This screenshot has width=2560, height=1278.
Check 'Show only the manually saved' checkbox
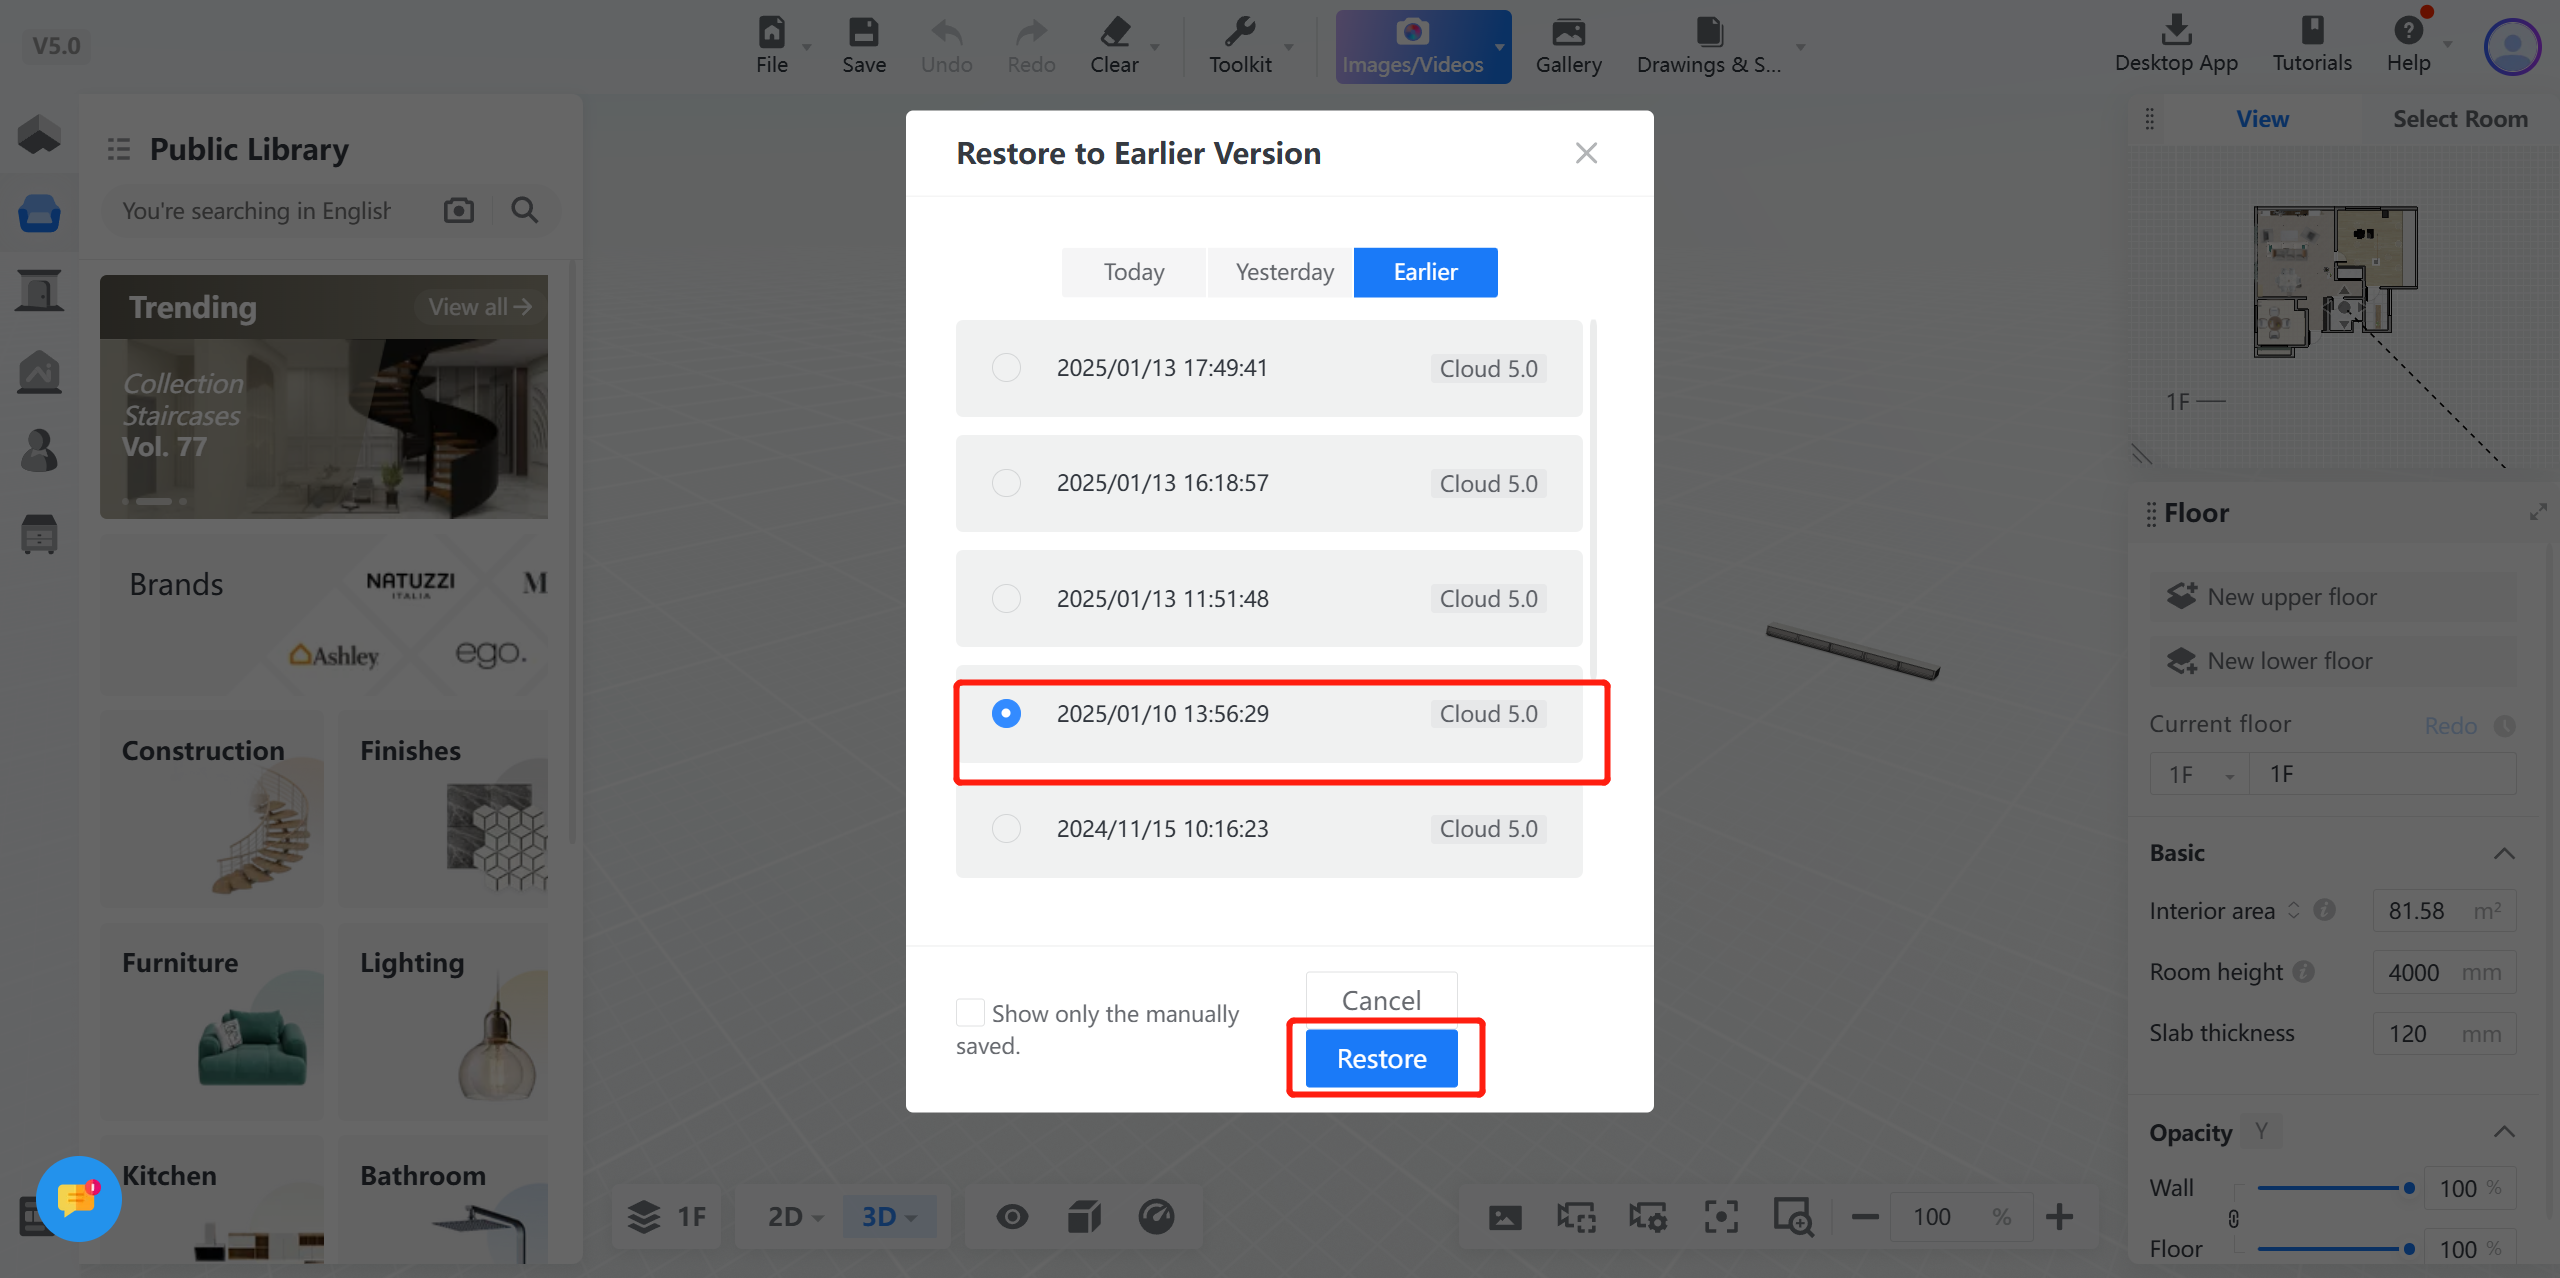pyautogui.click(x=970, y=1013)
